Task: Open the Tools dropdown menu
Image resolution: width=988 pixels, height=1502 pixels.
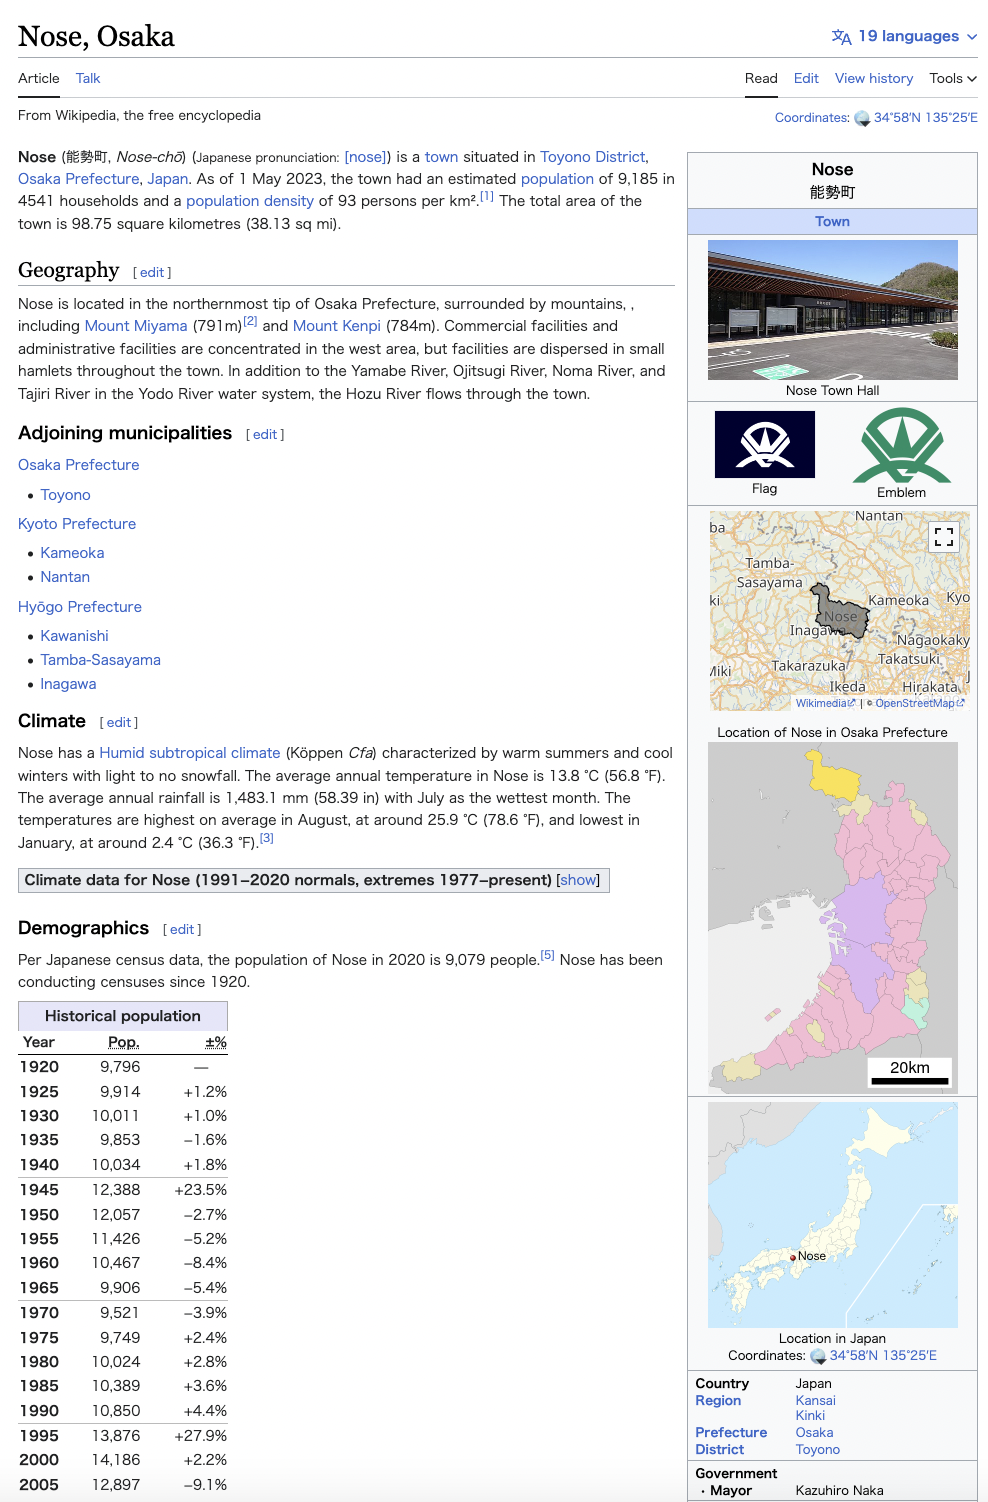Action: (x=953, y=78)
